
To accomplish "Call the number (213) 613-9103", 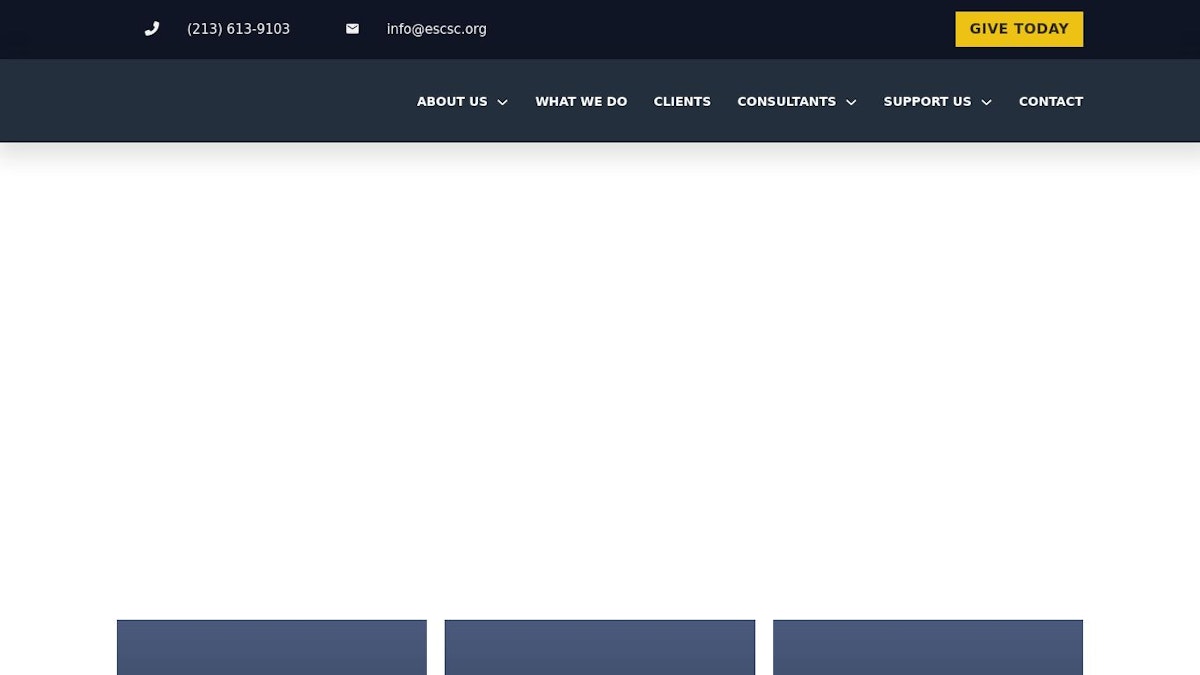I will pyautogui.click(x=238, y=29).
